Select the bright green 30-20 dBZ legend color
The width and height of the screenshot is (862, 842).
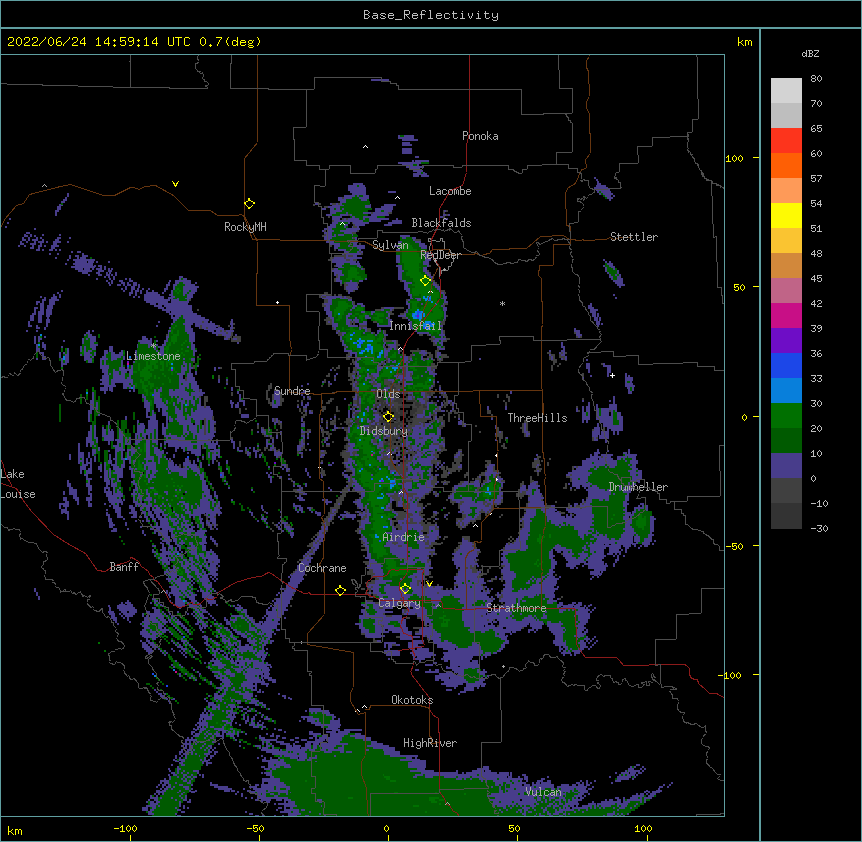[x=786, y=416]
